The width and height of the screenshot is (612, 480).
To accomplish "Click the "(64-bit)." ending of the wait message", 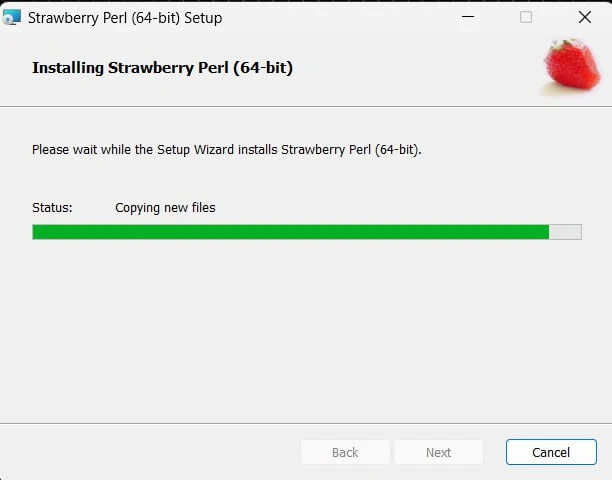I will [x=398, y=150].
